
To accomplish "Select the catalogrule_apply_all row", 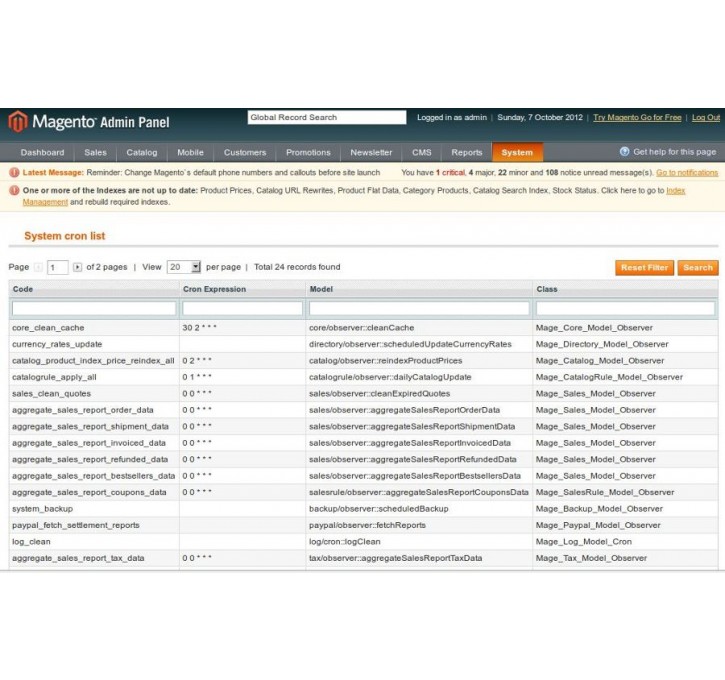I will click(363, 377).
